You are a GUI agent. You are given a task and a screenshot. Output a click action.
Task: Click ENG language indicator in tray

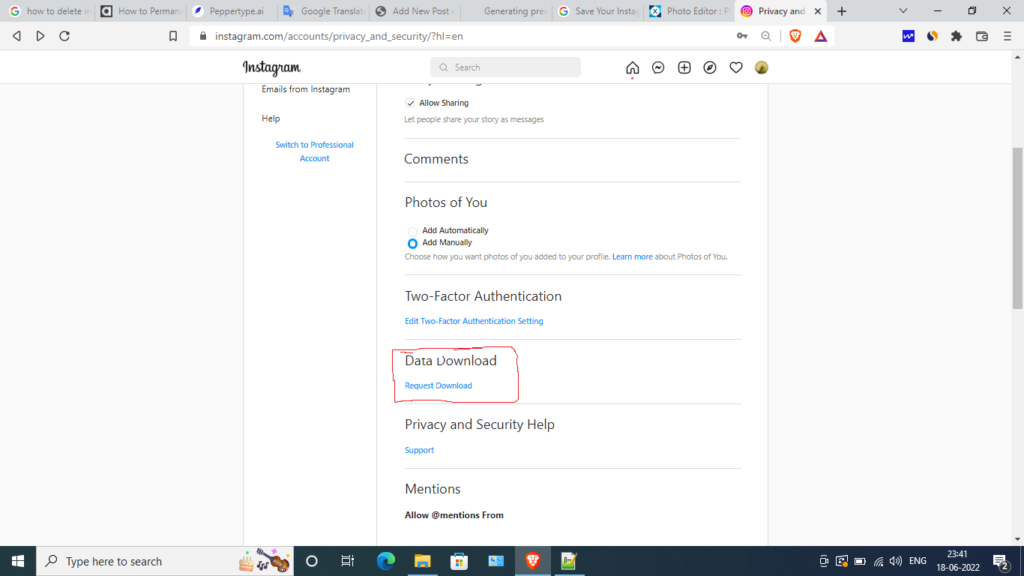point(918,561)
